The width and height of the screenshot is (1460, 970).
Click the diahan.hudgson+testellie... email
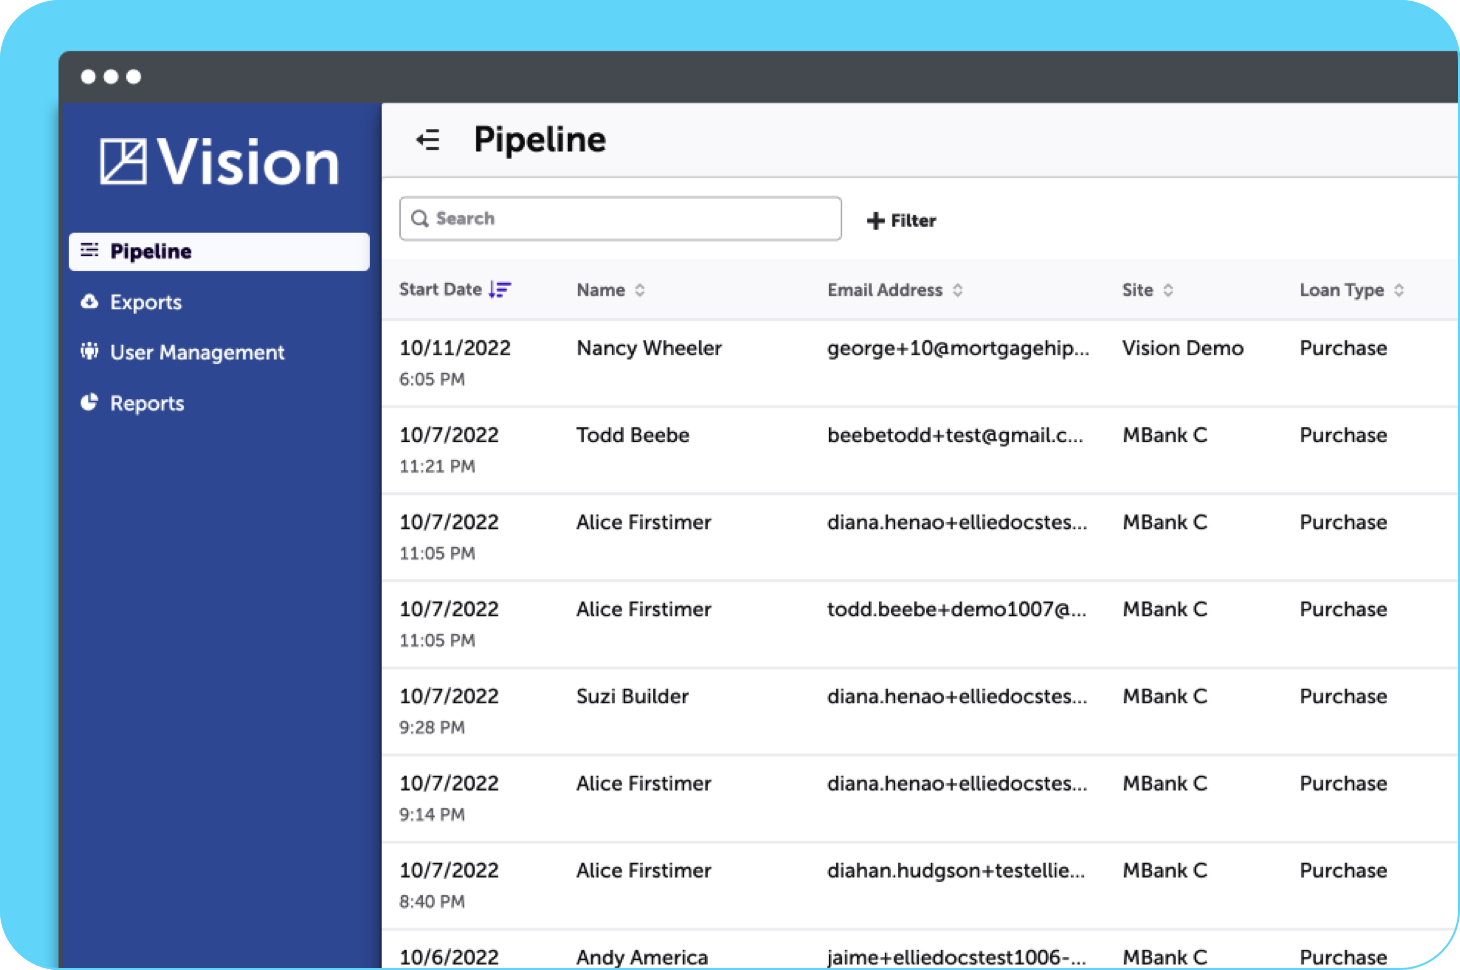956,870
